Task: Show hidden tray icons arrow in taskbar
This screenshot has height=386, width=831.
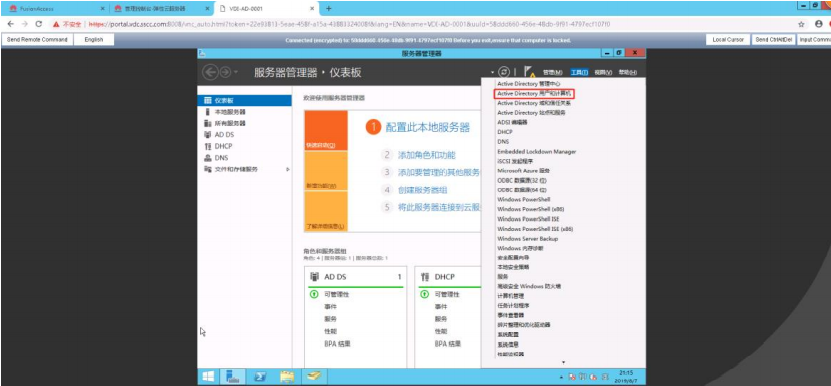Action: pos(561,377)
